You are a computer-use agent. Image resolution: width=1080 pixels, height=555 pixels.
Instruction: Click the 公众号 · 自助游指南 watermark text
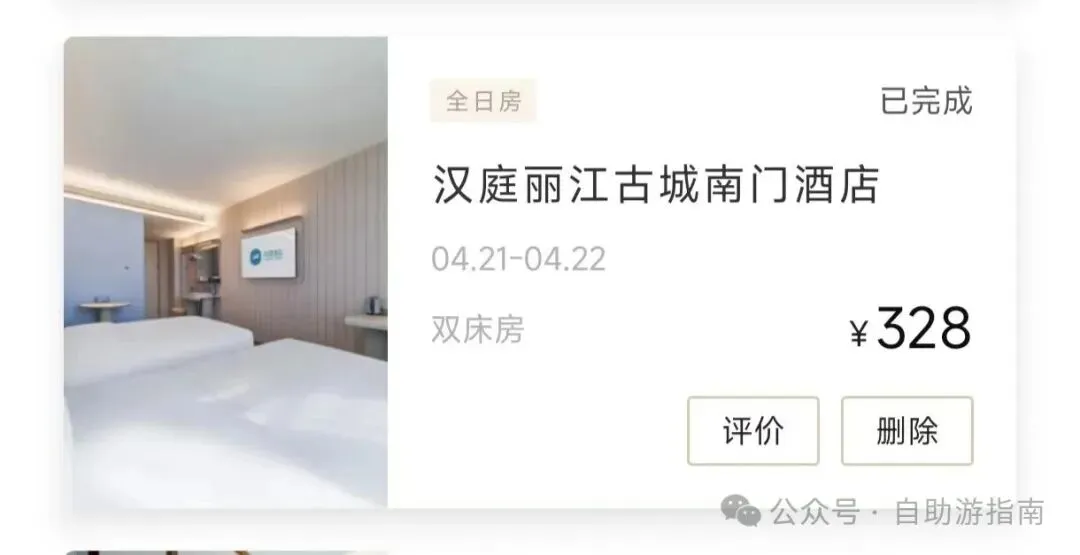[906, 512]
